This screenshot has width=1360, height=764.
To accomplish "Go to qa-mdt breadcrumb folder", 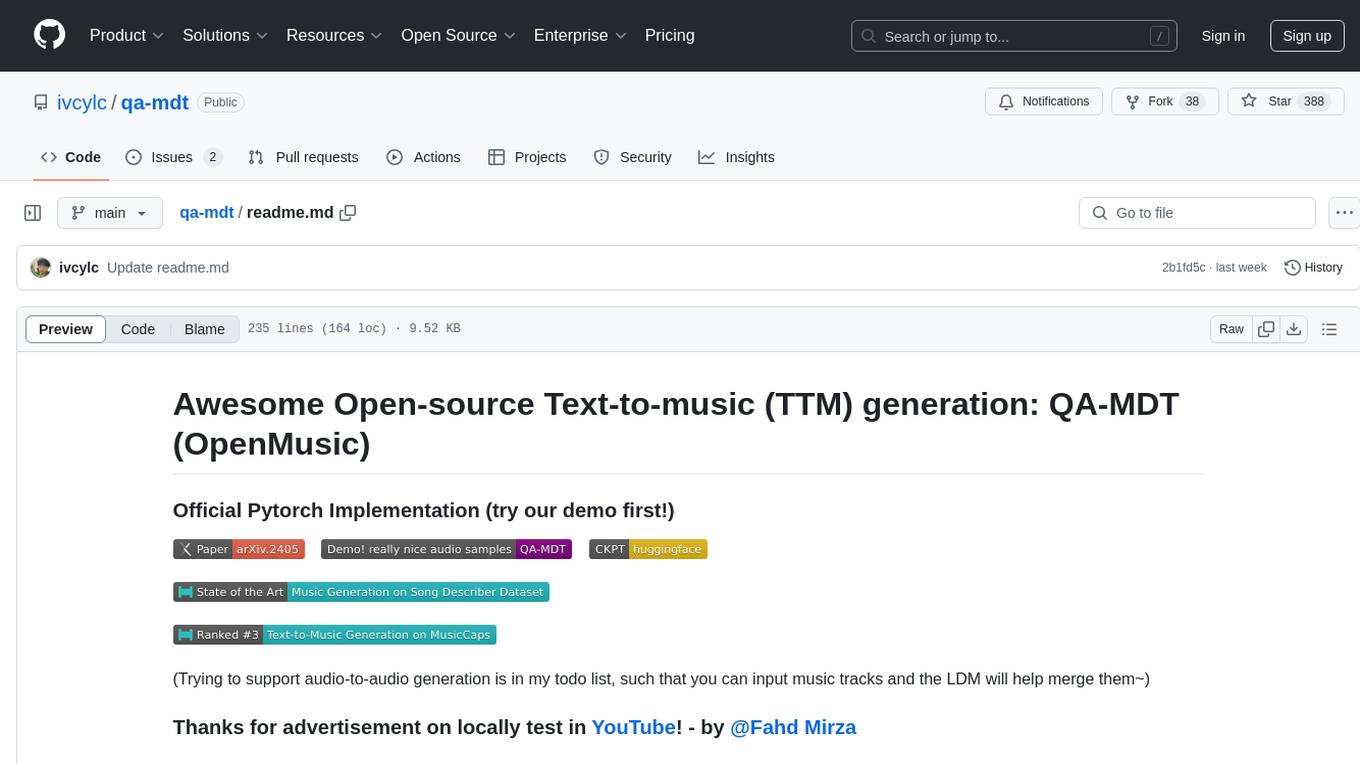I will [206, 212].
